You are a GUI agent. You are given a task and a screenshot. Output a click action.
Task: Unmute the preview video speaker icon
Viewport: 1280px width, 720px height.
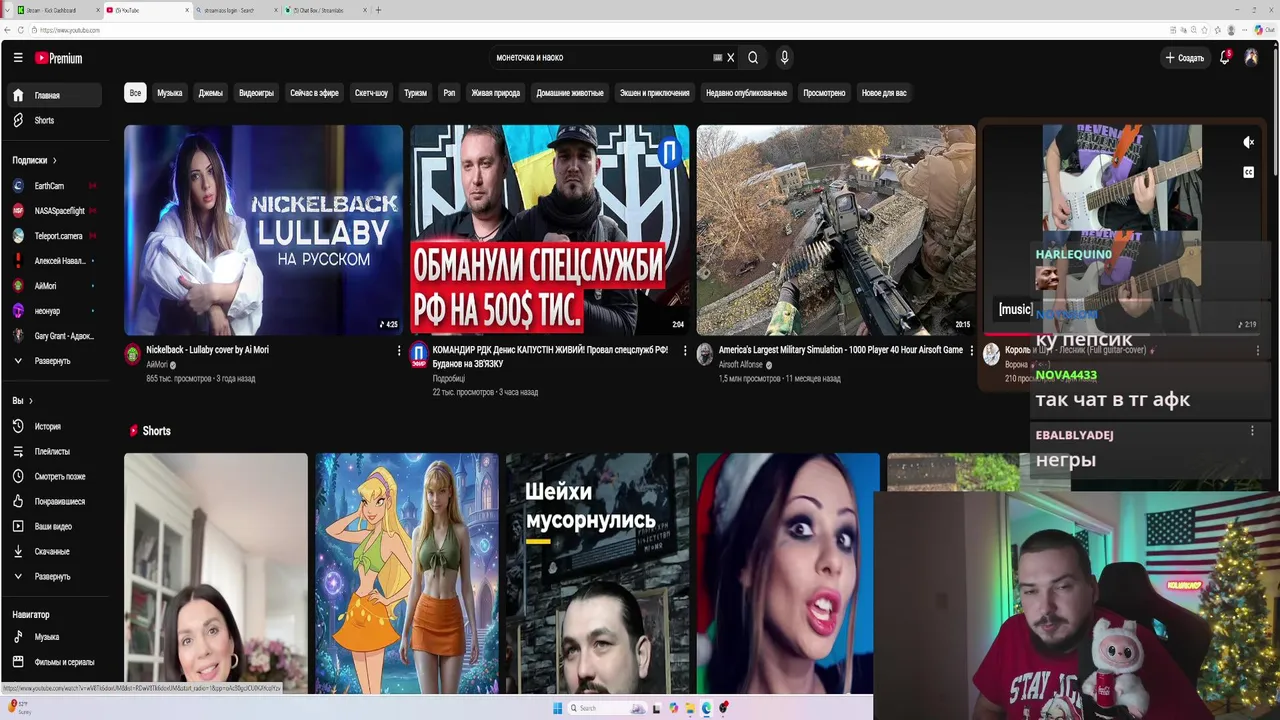pos(1249,143)
